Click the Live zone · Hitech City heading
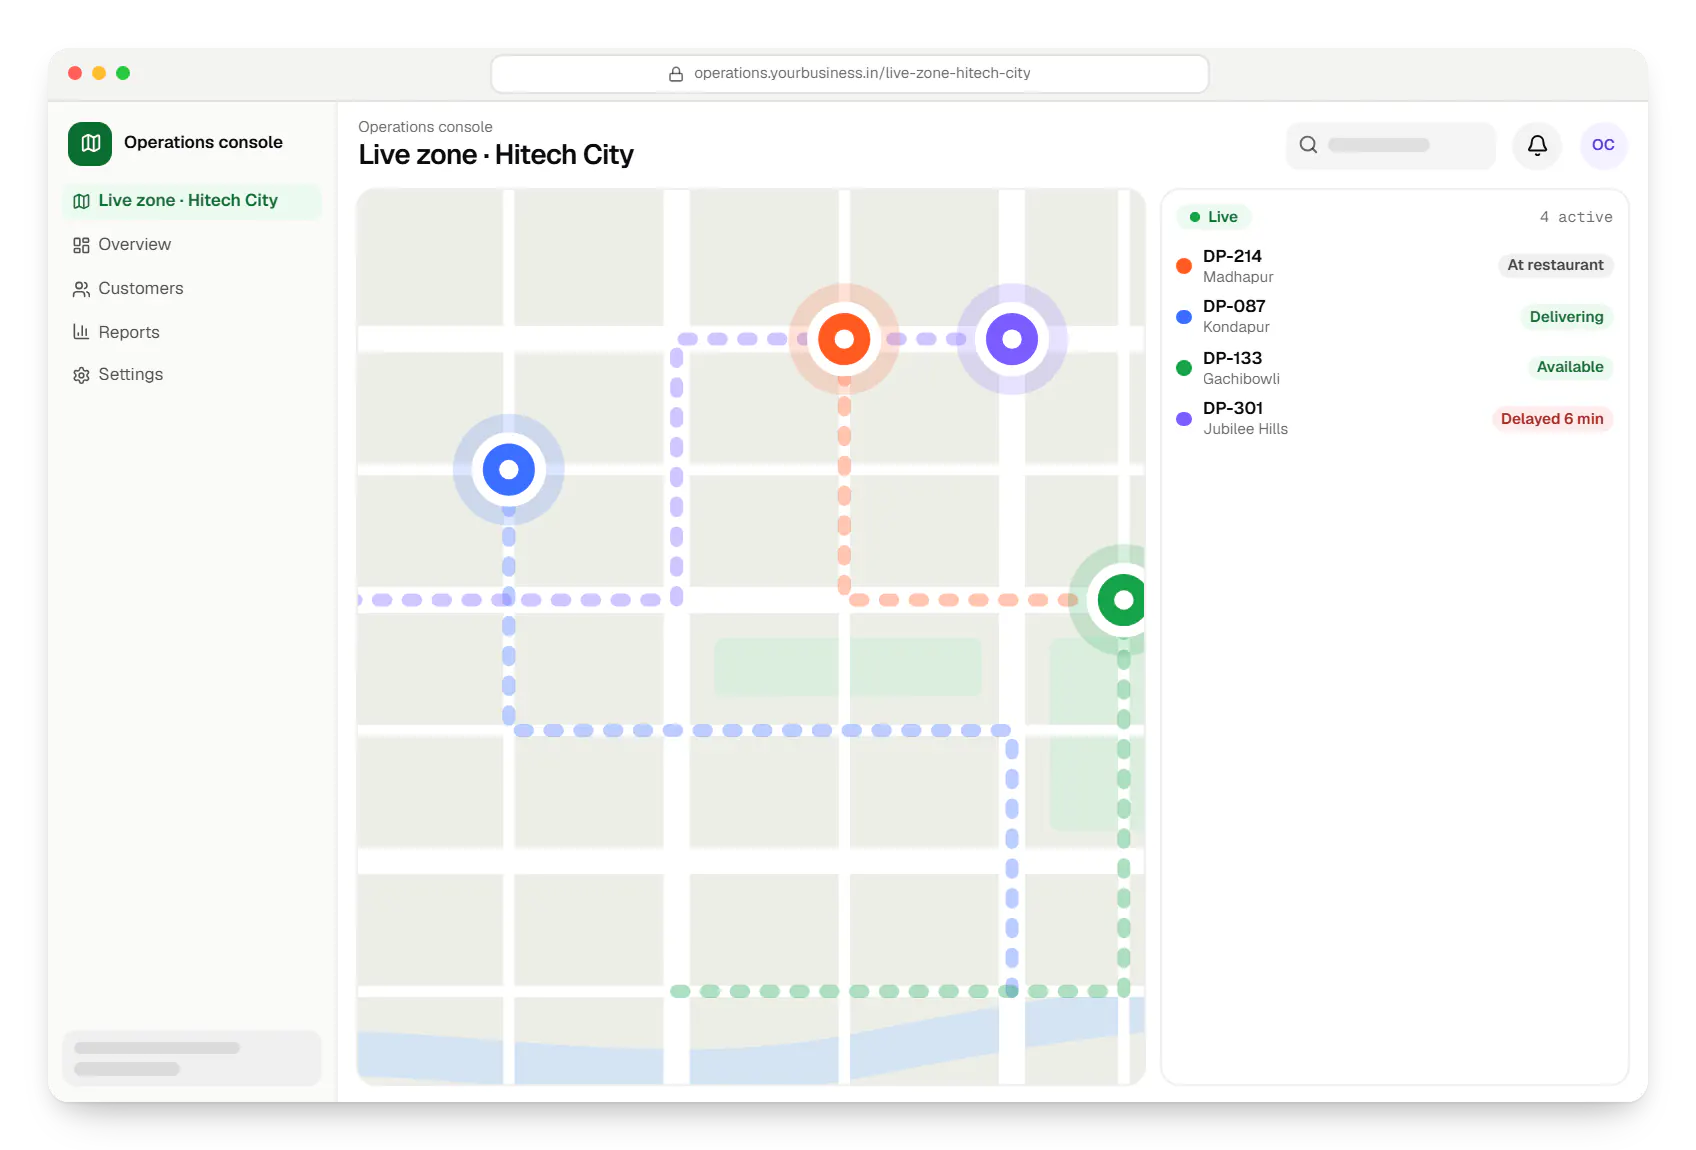The image size is (1696, 1150). 496,155
